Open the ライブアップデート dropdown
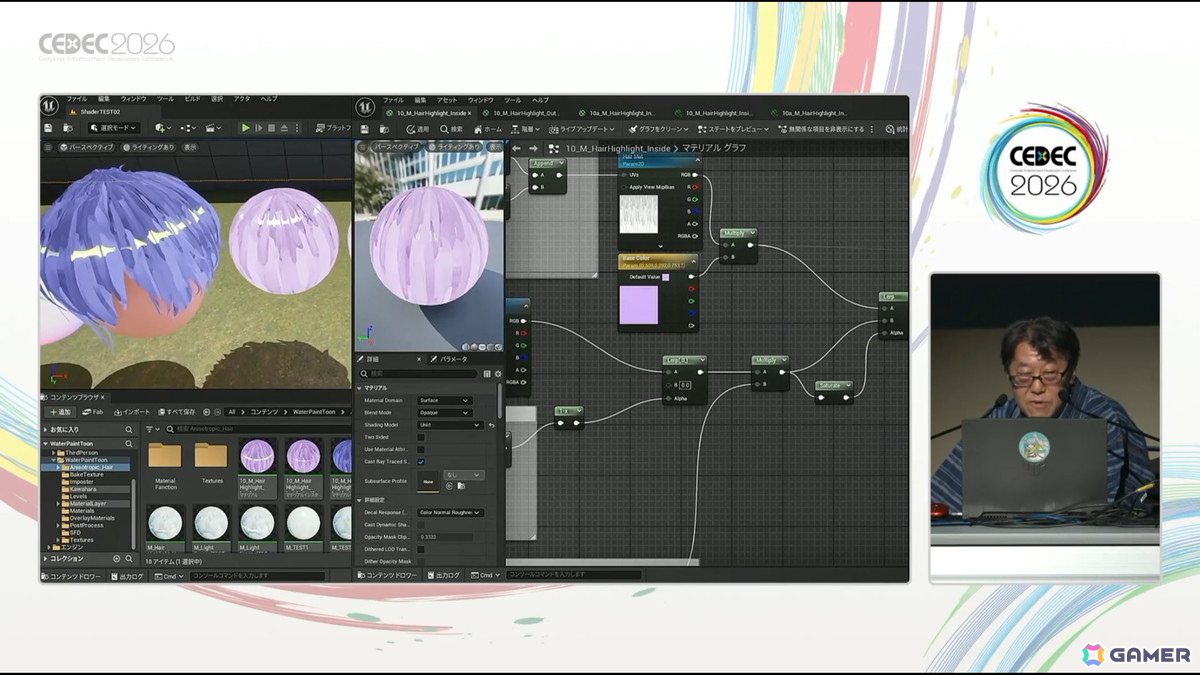This screenshot has height=675, width=1200. click(581, 129)
